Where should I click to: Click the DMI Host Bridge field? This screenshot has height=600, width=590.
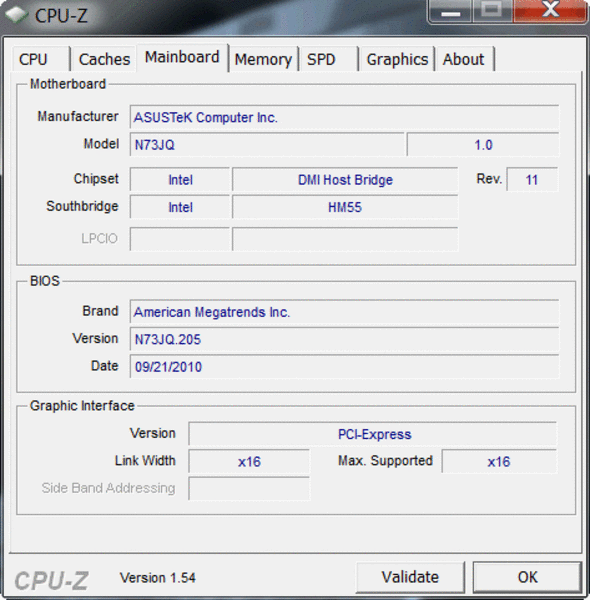tap(345, 179)
